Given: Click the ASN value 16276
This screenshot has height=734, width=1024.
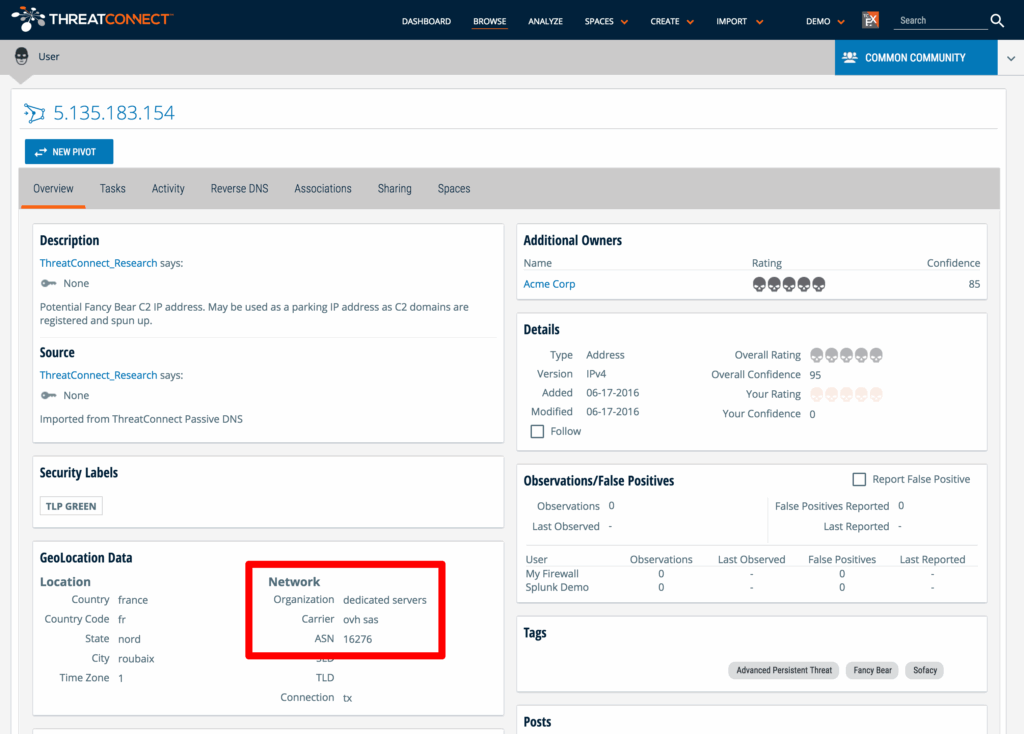Looking at the screenshot, I should [x=357, y=639].
